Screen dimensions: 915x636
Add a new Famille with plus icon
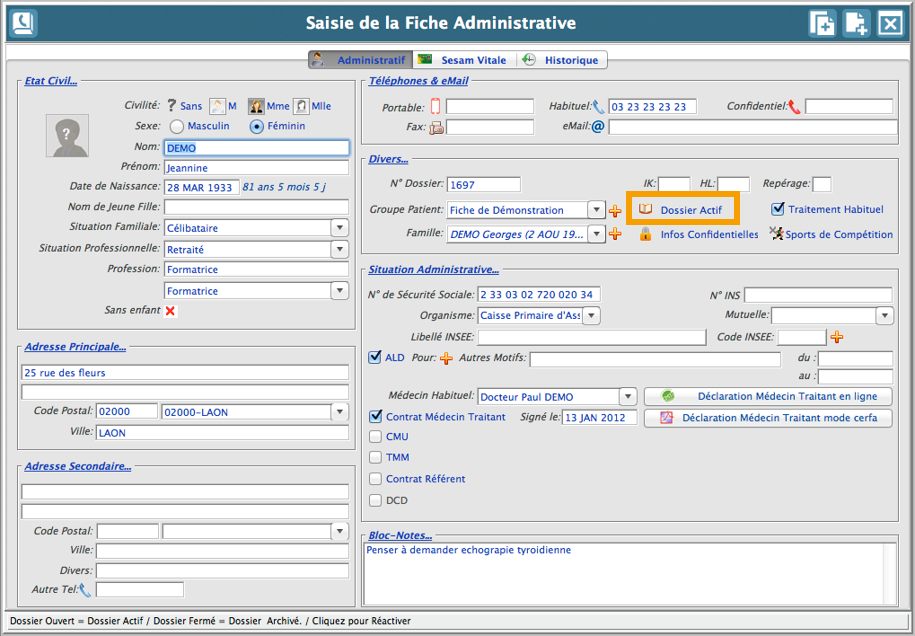tap(615, 234)
